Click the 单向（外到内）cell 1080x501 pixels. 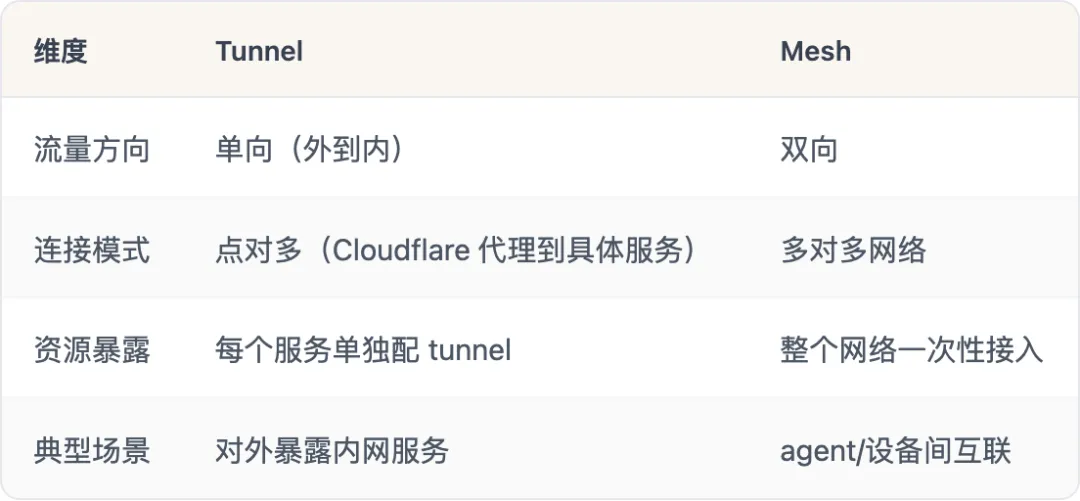tap(311, 150)
